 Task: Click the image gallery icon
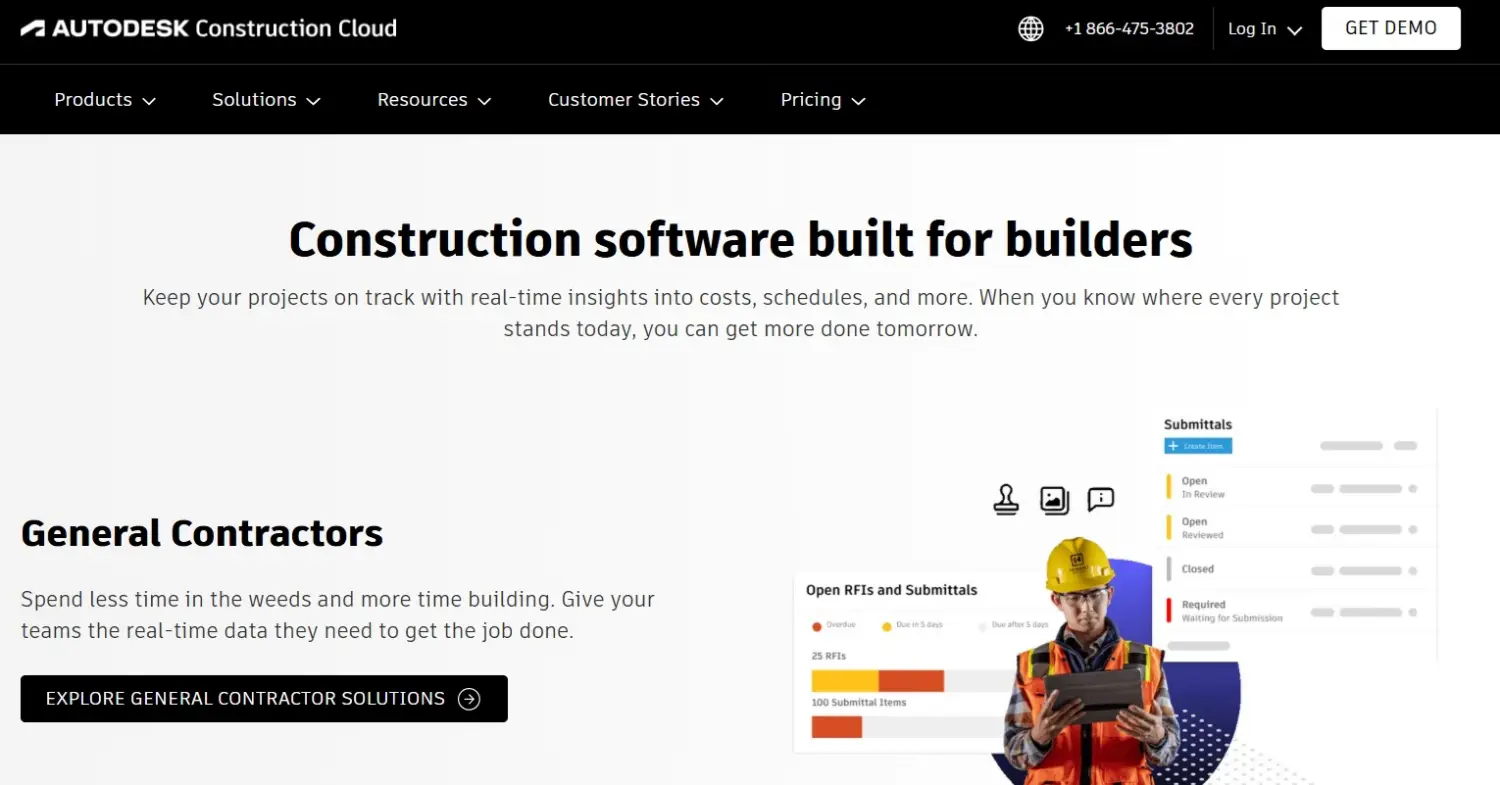click(x=1055, y=500)
